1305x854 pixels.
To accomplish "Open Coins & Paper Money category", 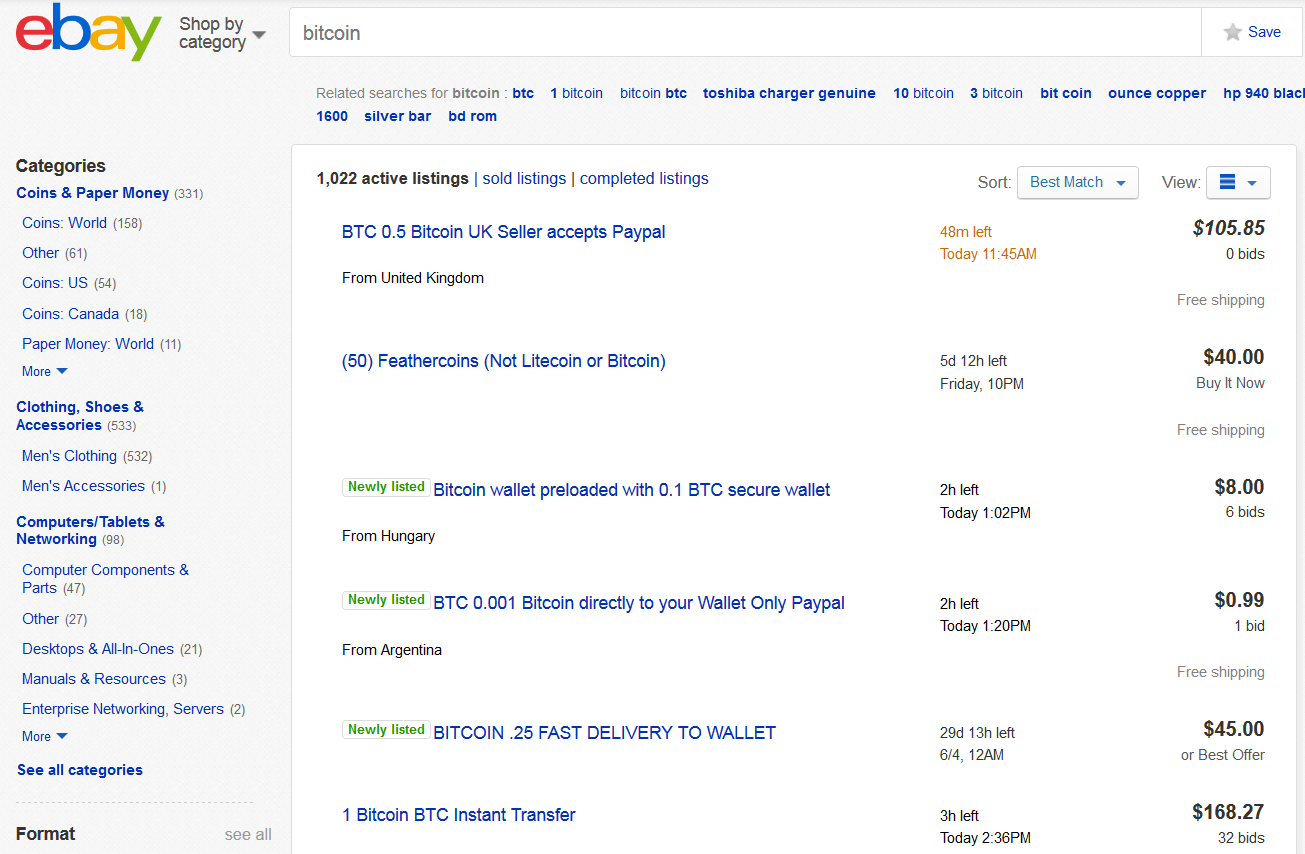I will (93, 193).
